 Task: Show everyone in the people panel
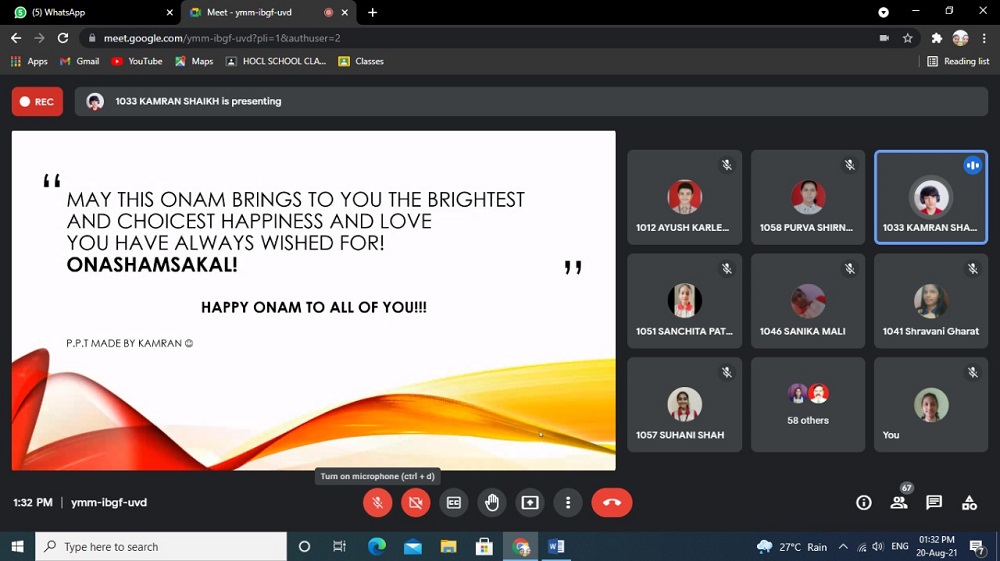(x=899, y=502)
